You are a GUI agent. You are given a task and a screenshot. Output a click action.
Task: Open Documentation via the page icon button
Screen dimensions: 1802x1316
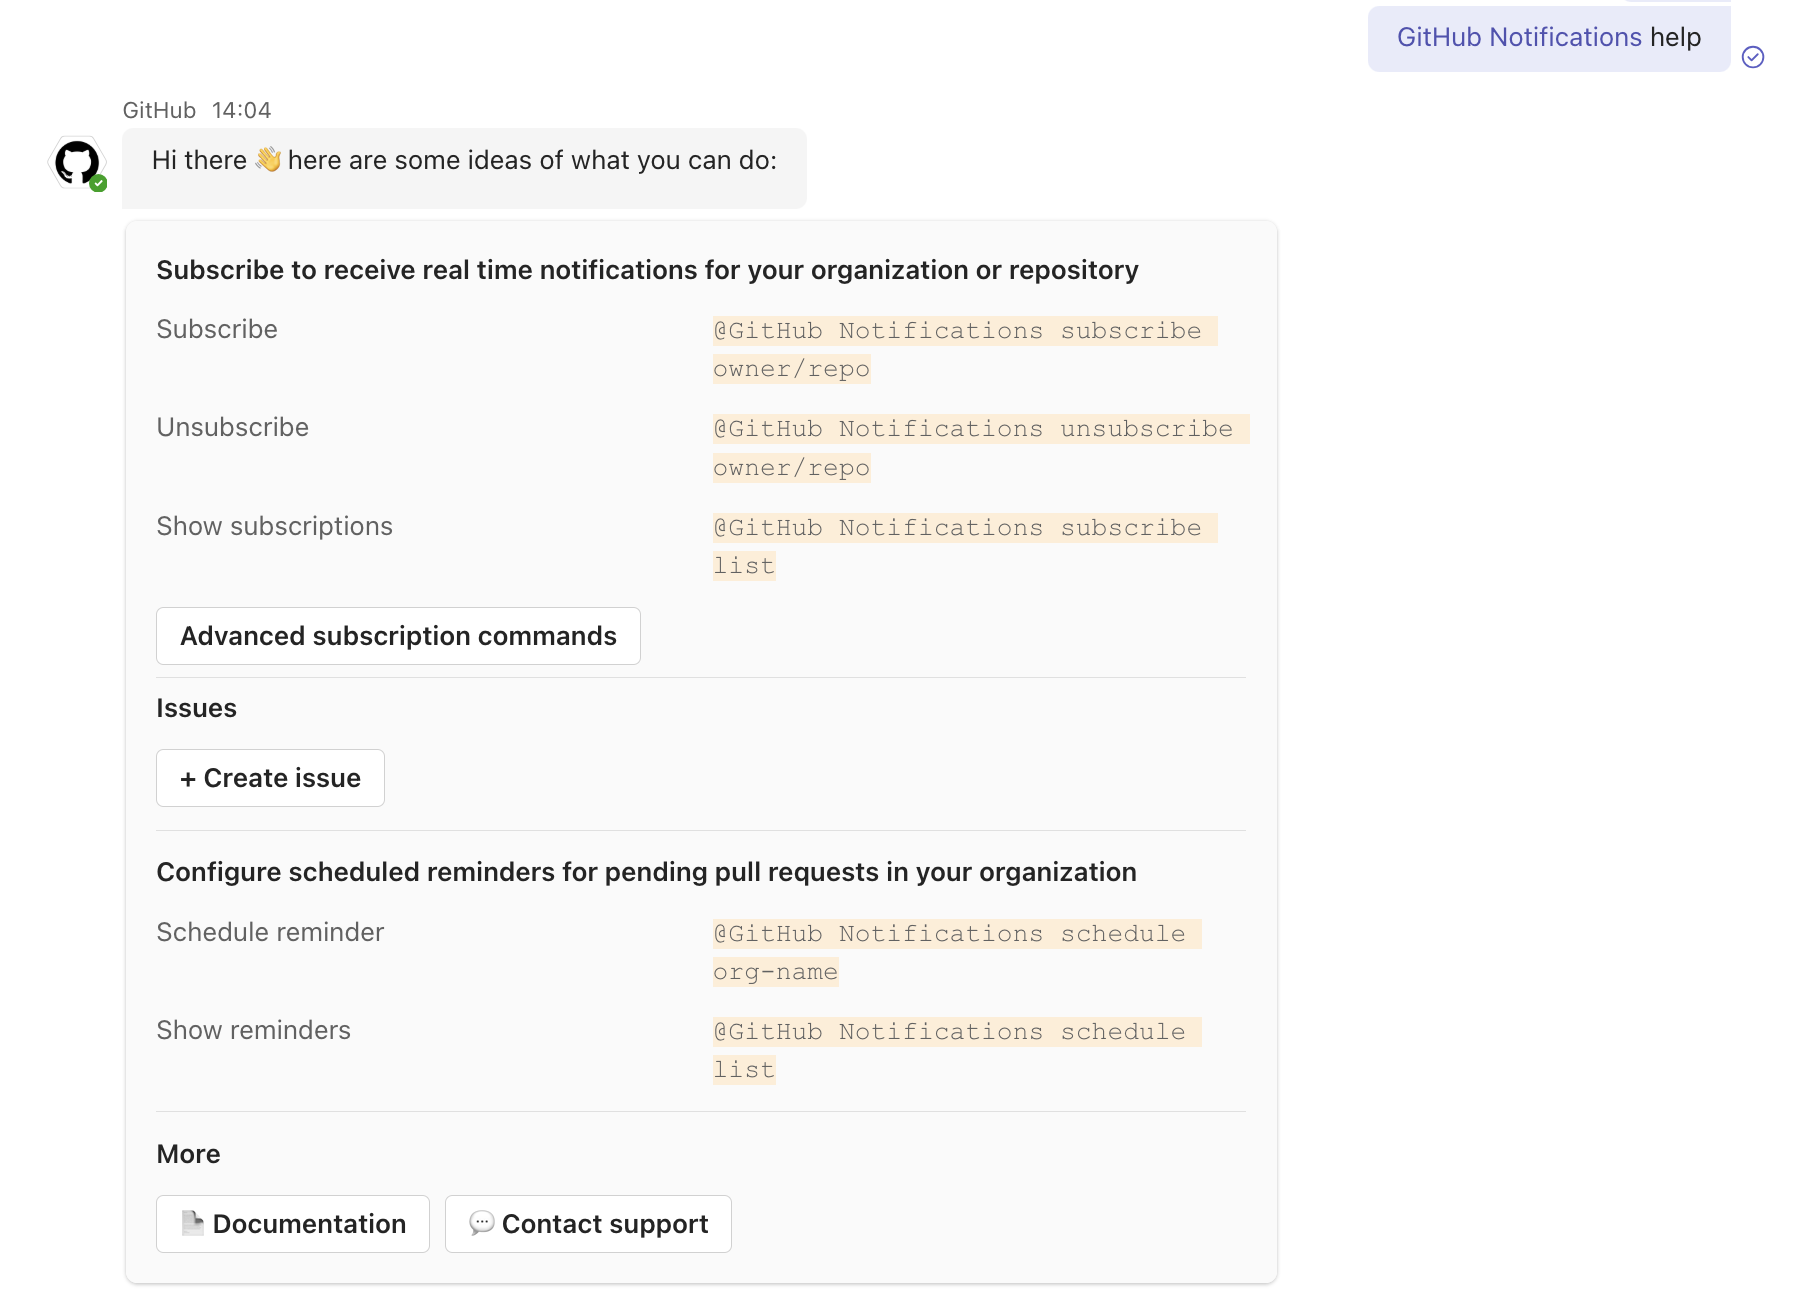click(292, 1224)
